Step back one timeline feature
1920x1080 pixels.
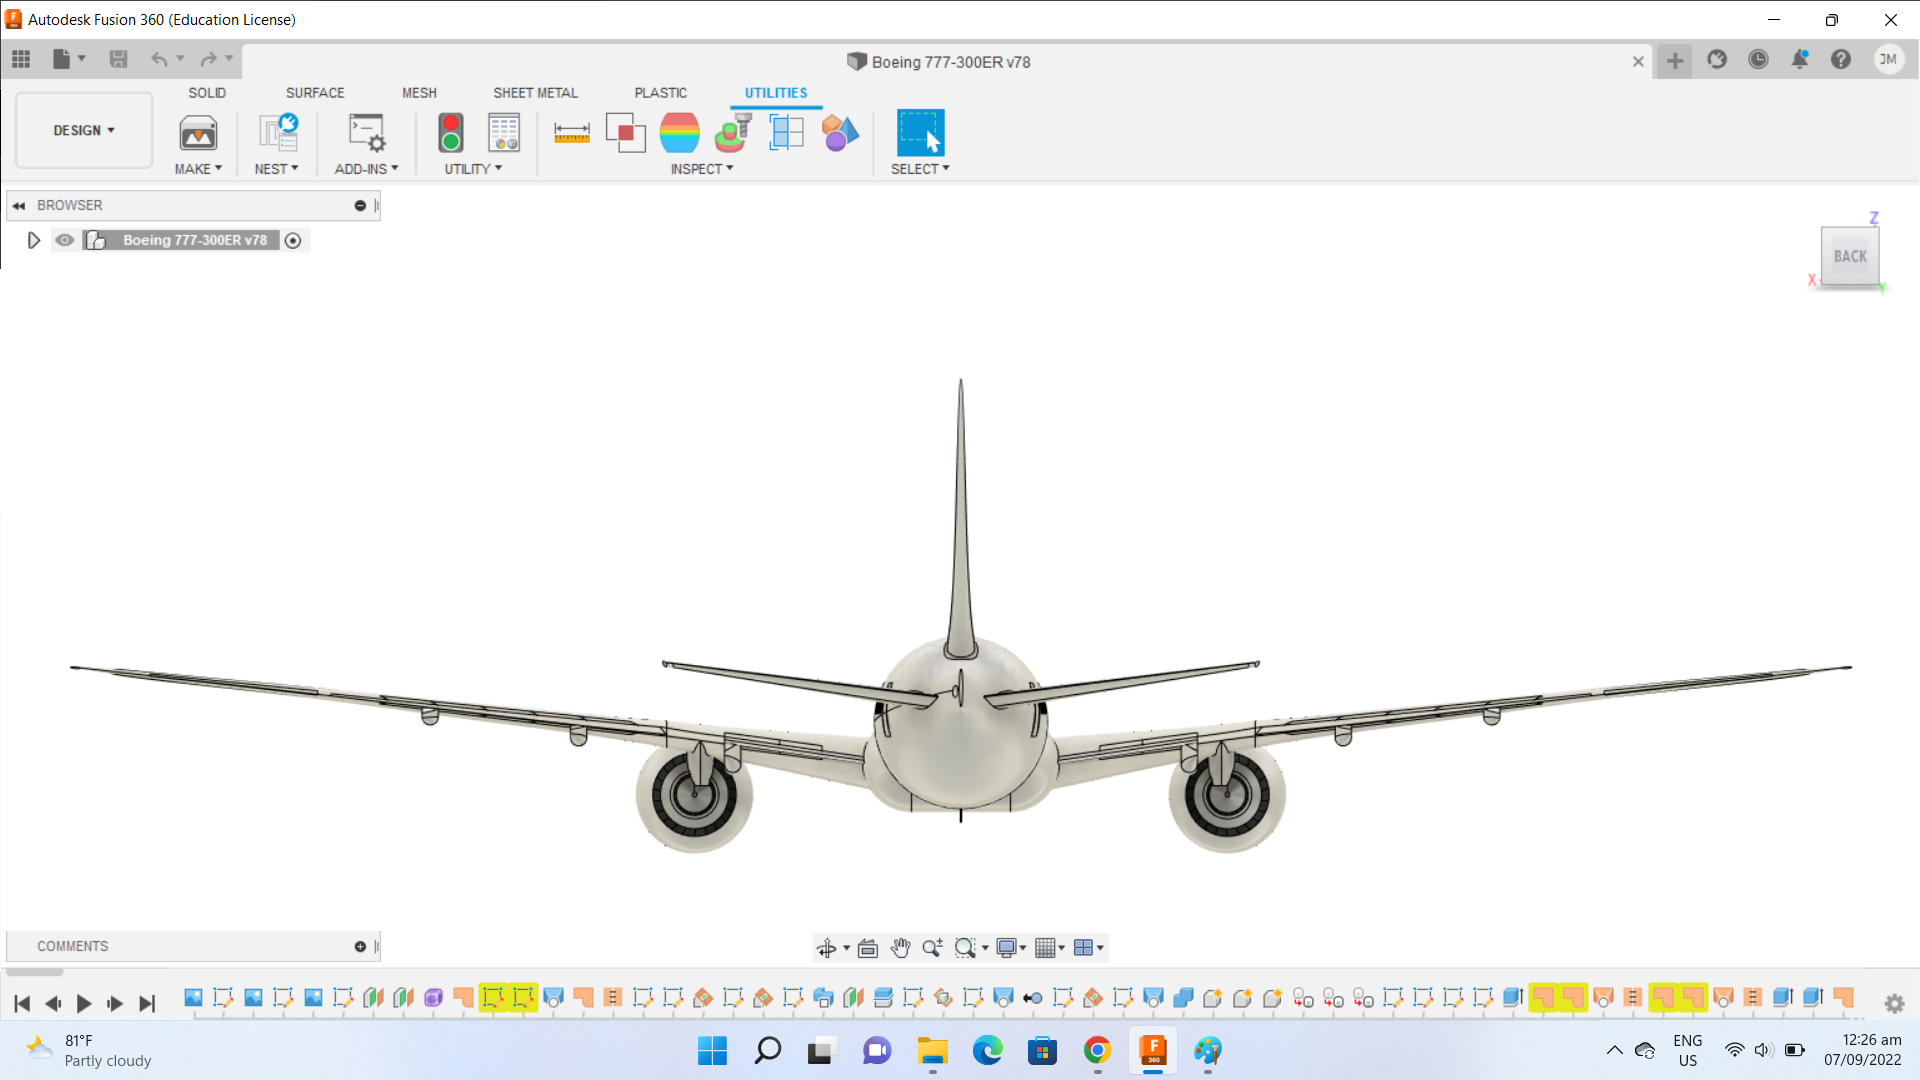click(x=53, y=1003)
